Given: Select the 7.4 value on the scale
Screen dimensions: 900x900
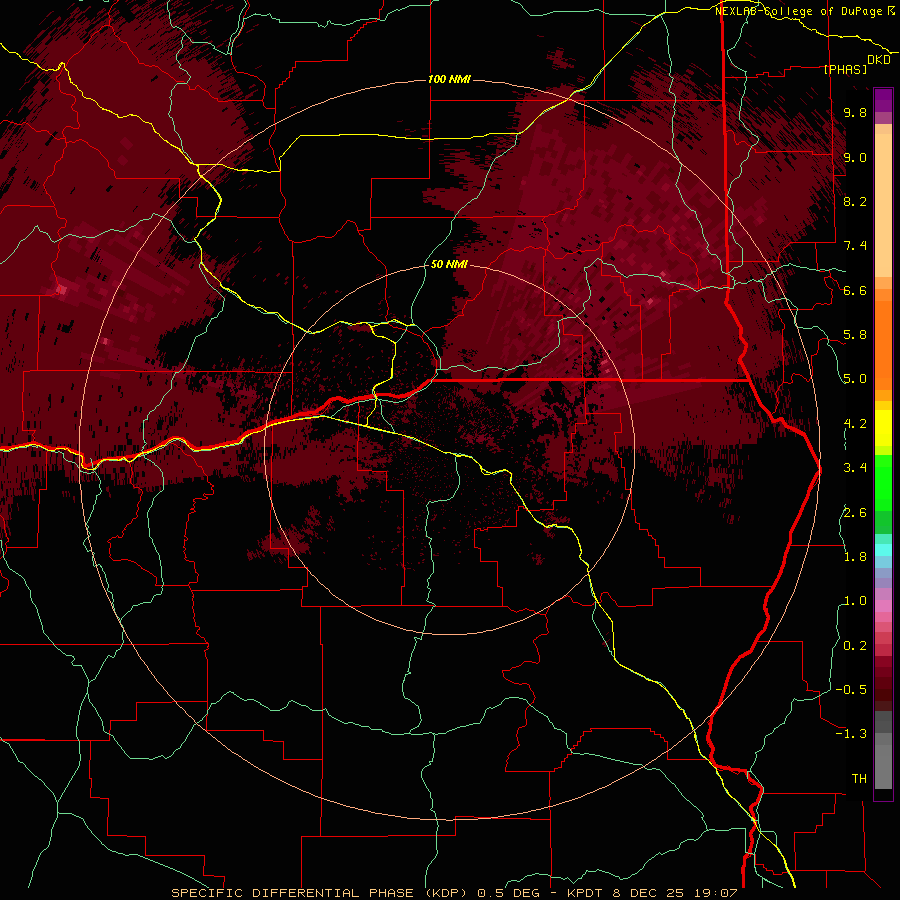Looking at the screenshot, I should (855, 246).
